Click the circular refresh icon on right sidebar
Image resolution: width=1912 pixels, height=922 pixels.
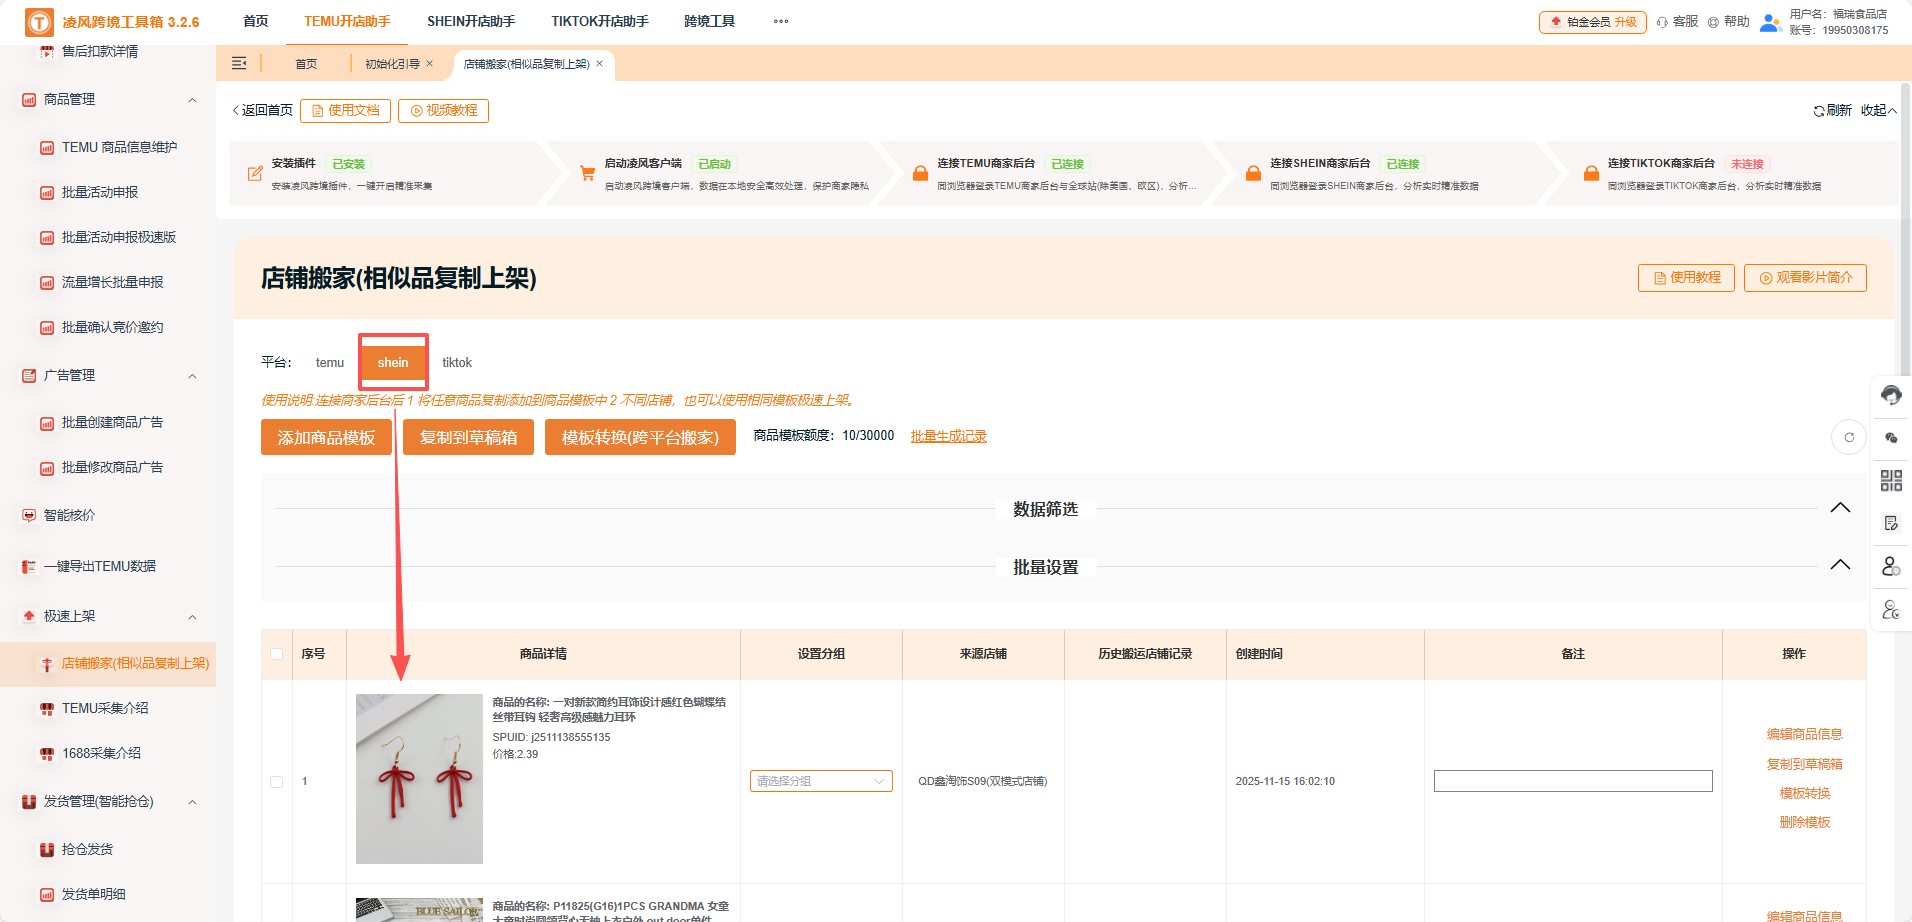[1849, 437]
